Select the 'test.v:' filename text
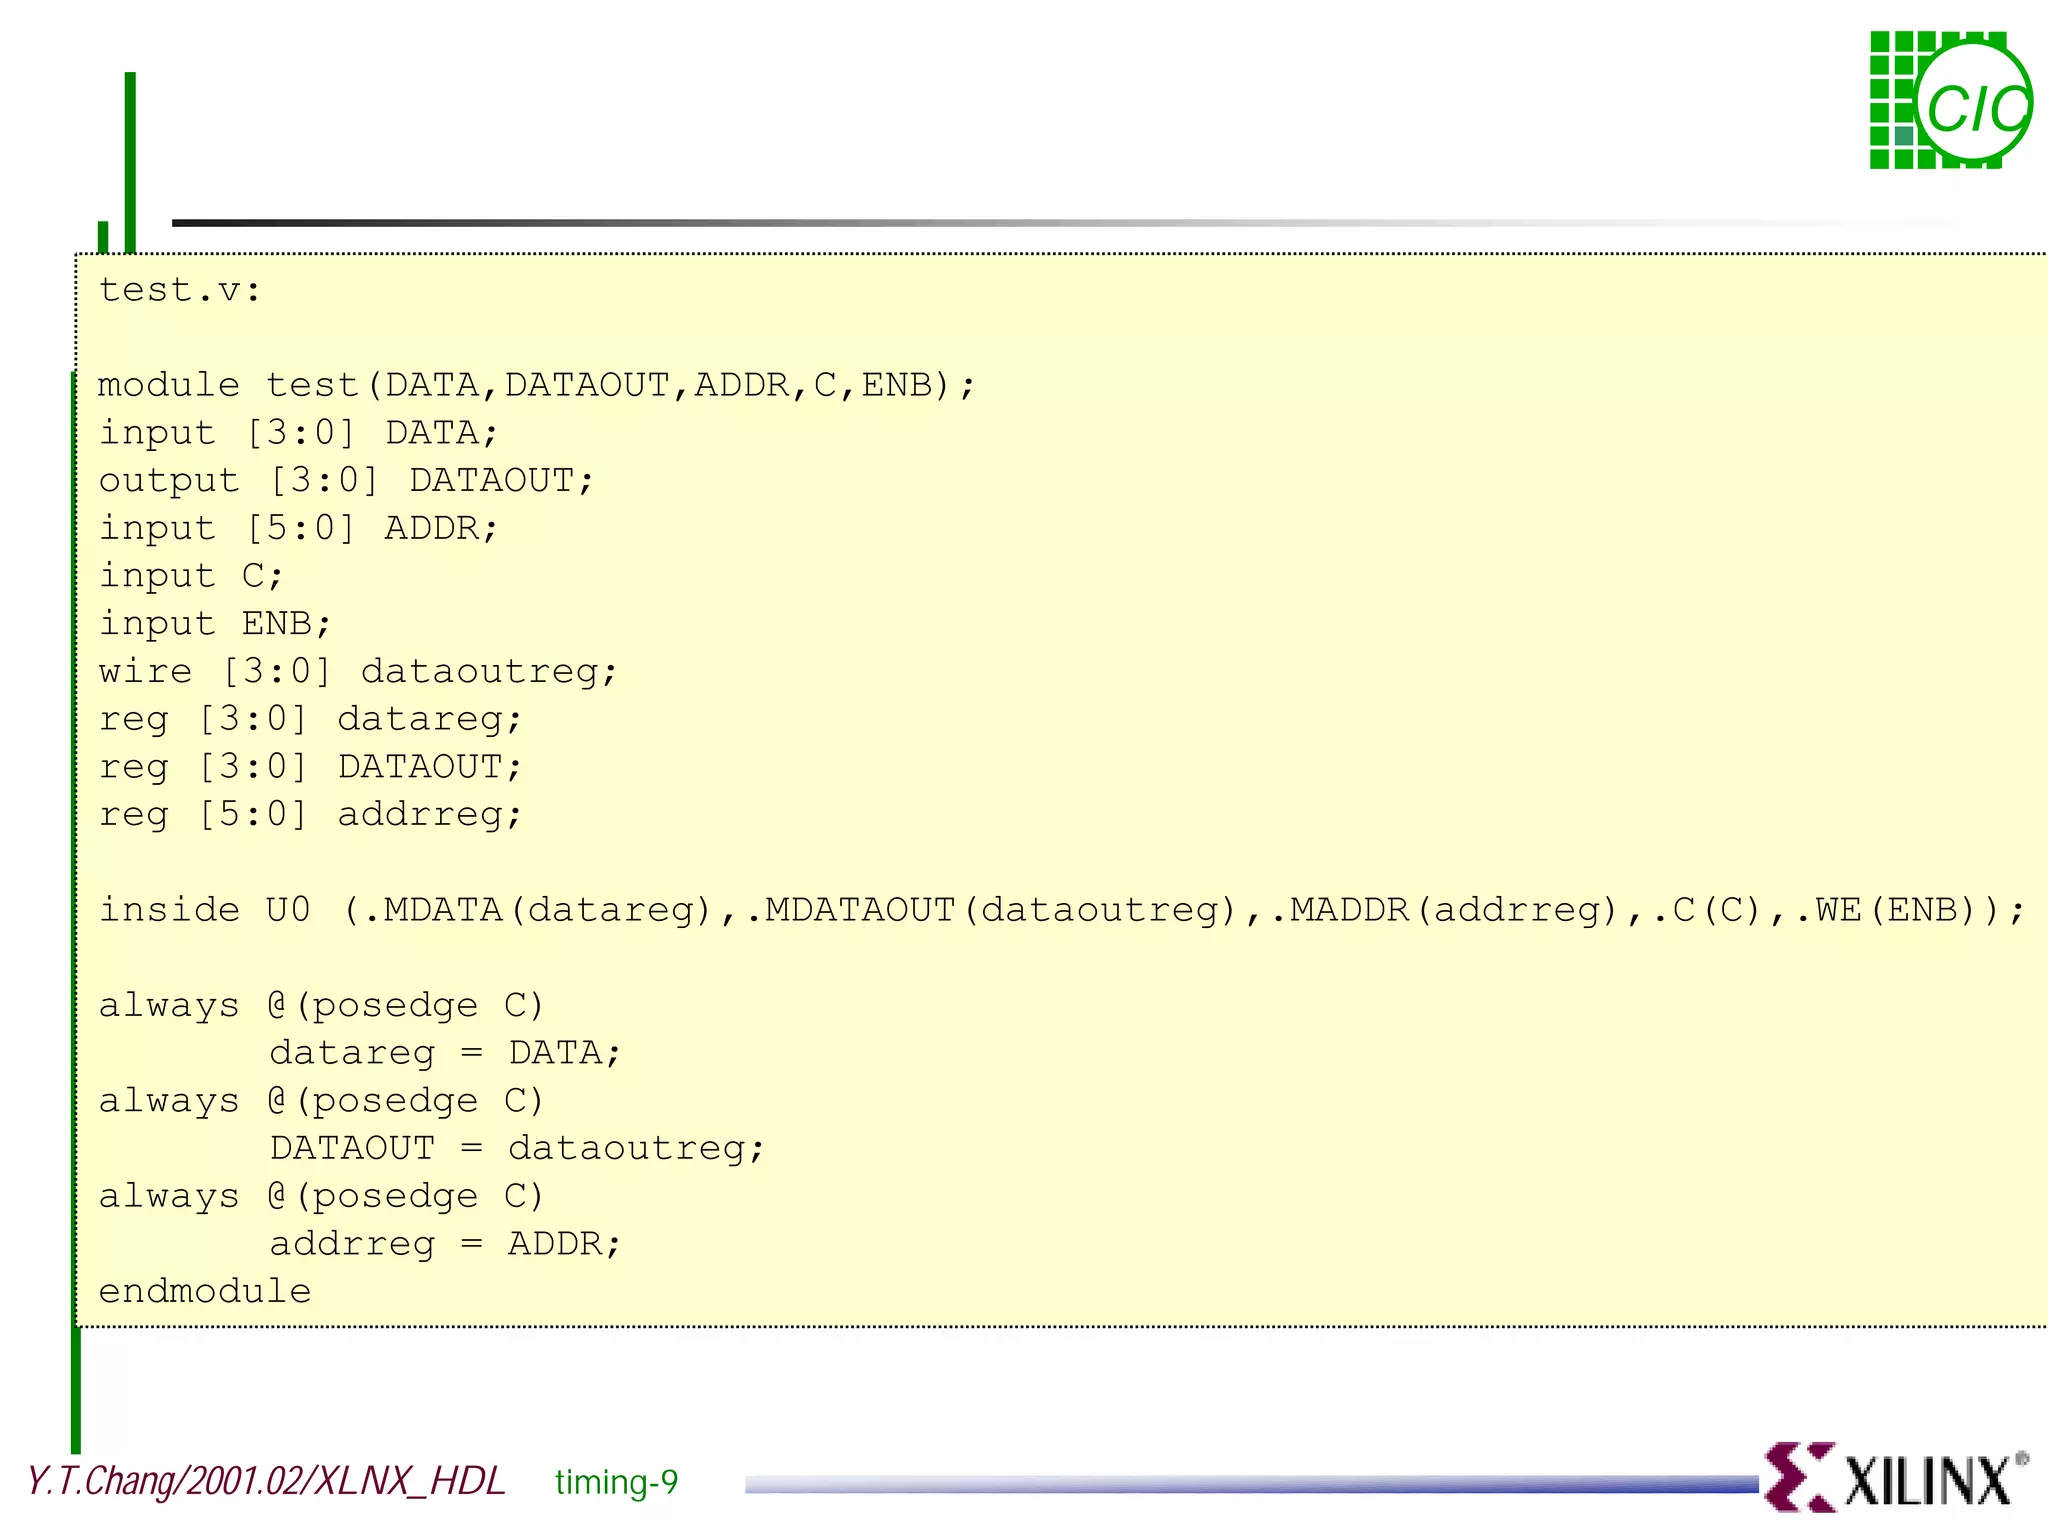Image resolution: width=2048 pixels, height=1530 pixels. pyautogui.click(x=180, y=290)
